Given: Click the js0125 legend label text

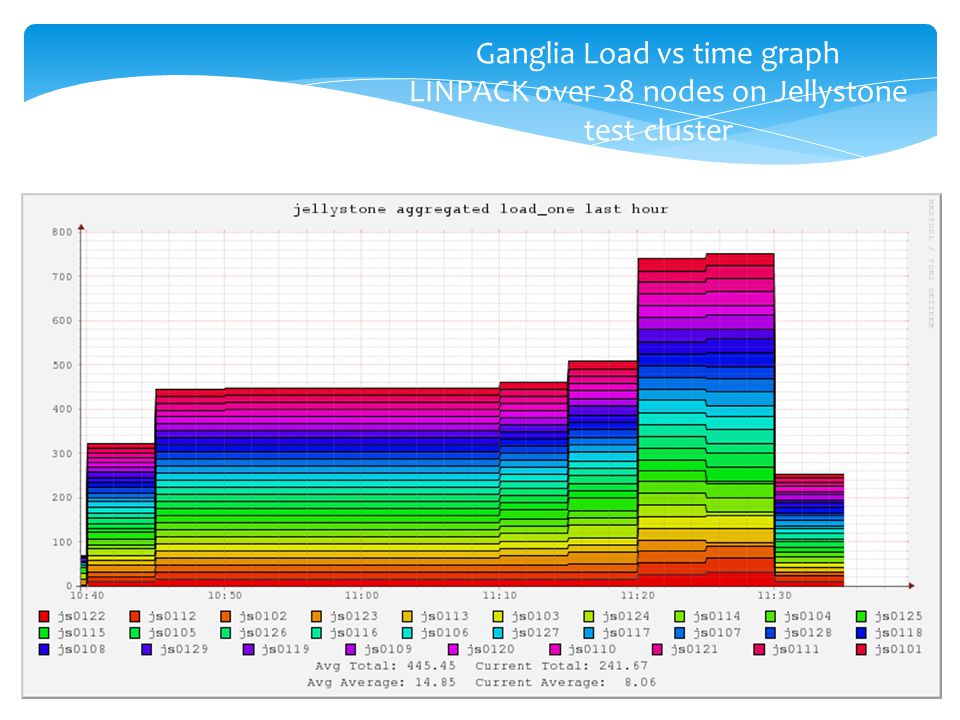Looking at the screenshot, I should pos(898,616).
